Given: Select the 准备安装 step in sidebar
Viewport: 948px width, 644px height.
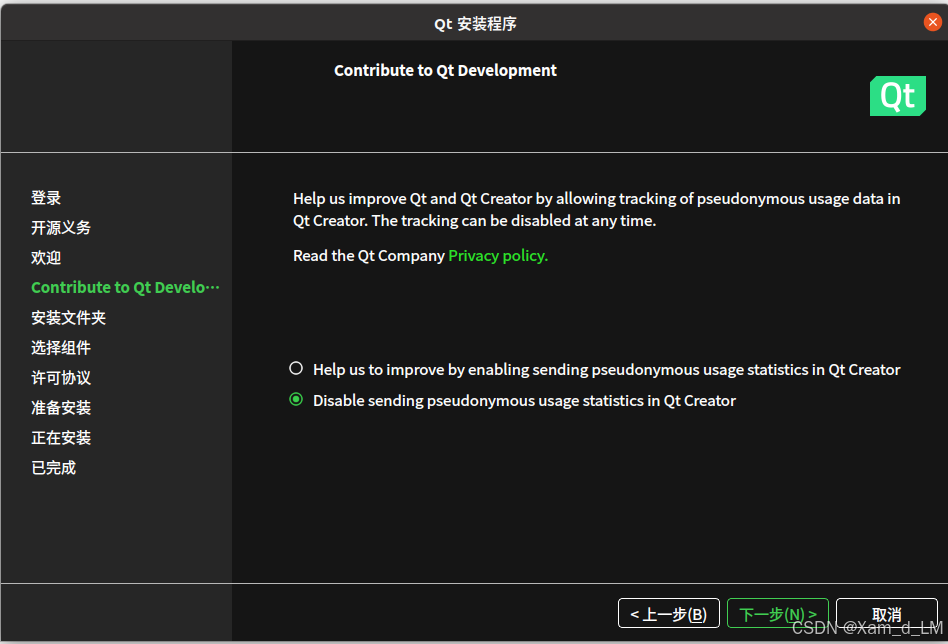Looking at the screenshot, I should (61, 408).
